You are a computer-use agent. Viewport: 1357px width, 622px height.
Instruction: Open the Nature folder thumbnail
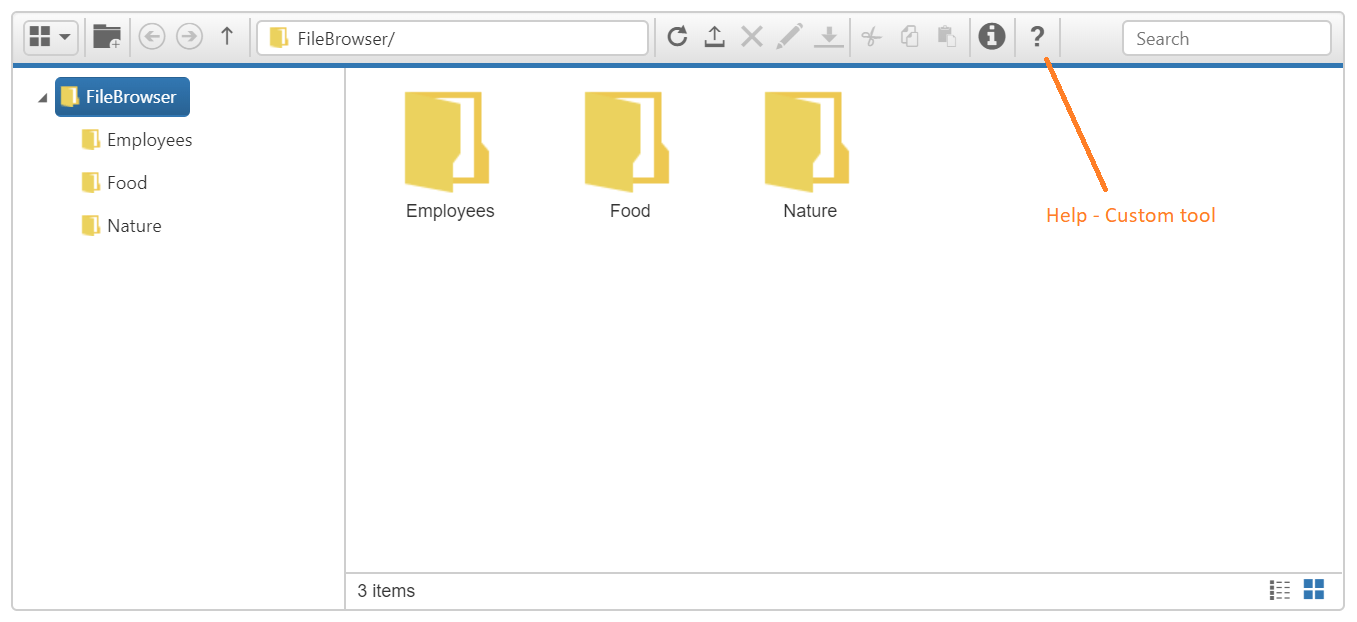pos(808,145)
